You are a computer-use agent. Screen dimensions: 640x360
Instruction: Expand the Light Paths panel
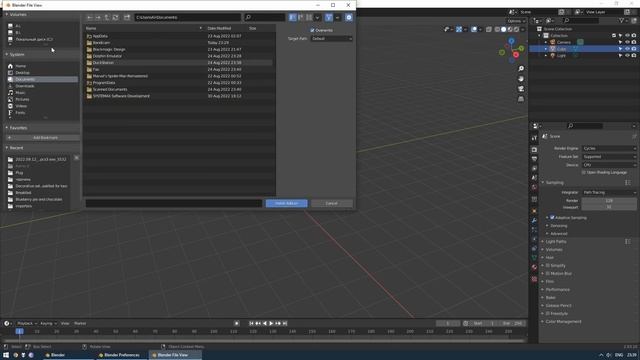coord(556,242)
